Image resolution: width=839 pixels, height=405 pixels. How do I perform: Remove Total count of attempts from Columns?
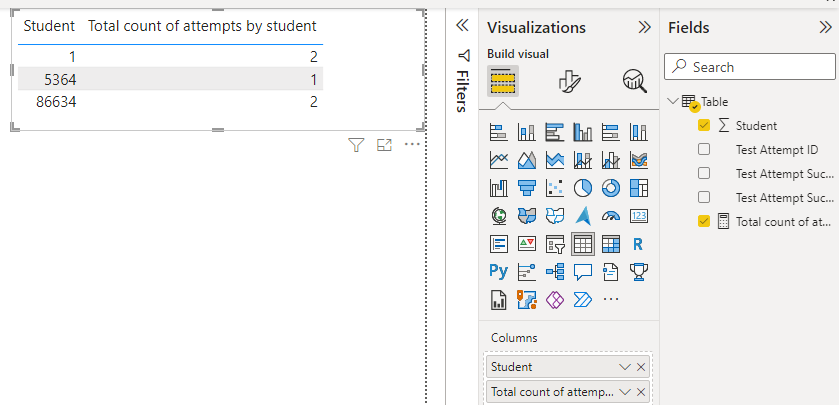(x=641, y=392)
